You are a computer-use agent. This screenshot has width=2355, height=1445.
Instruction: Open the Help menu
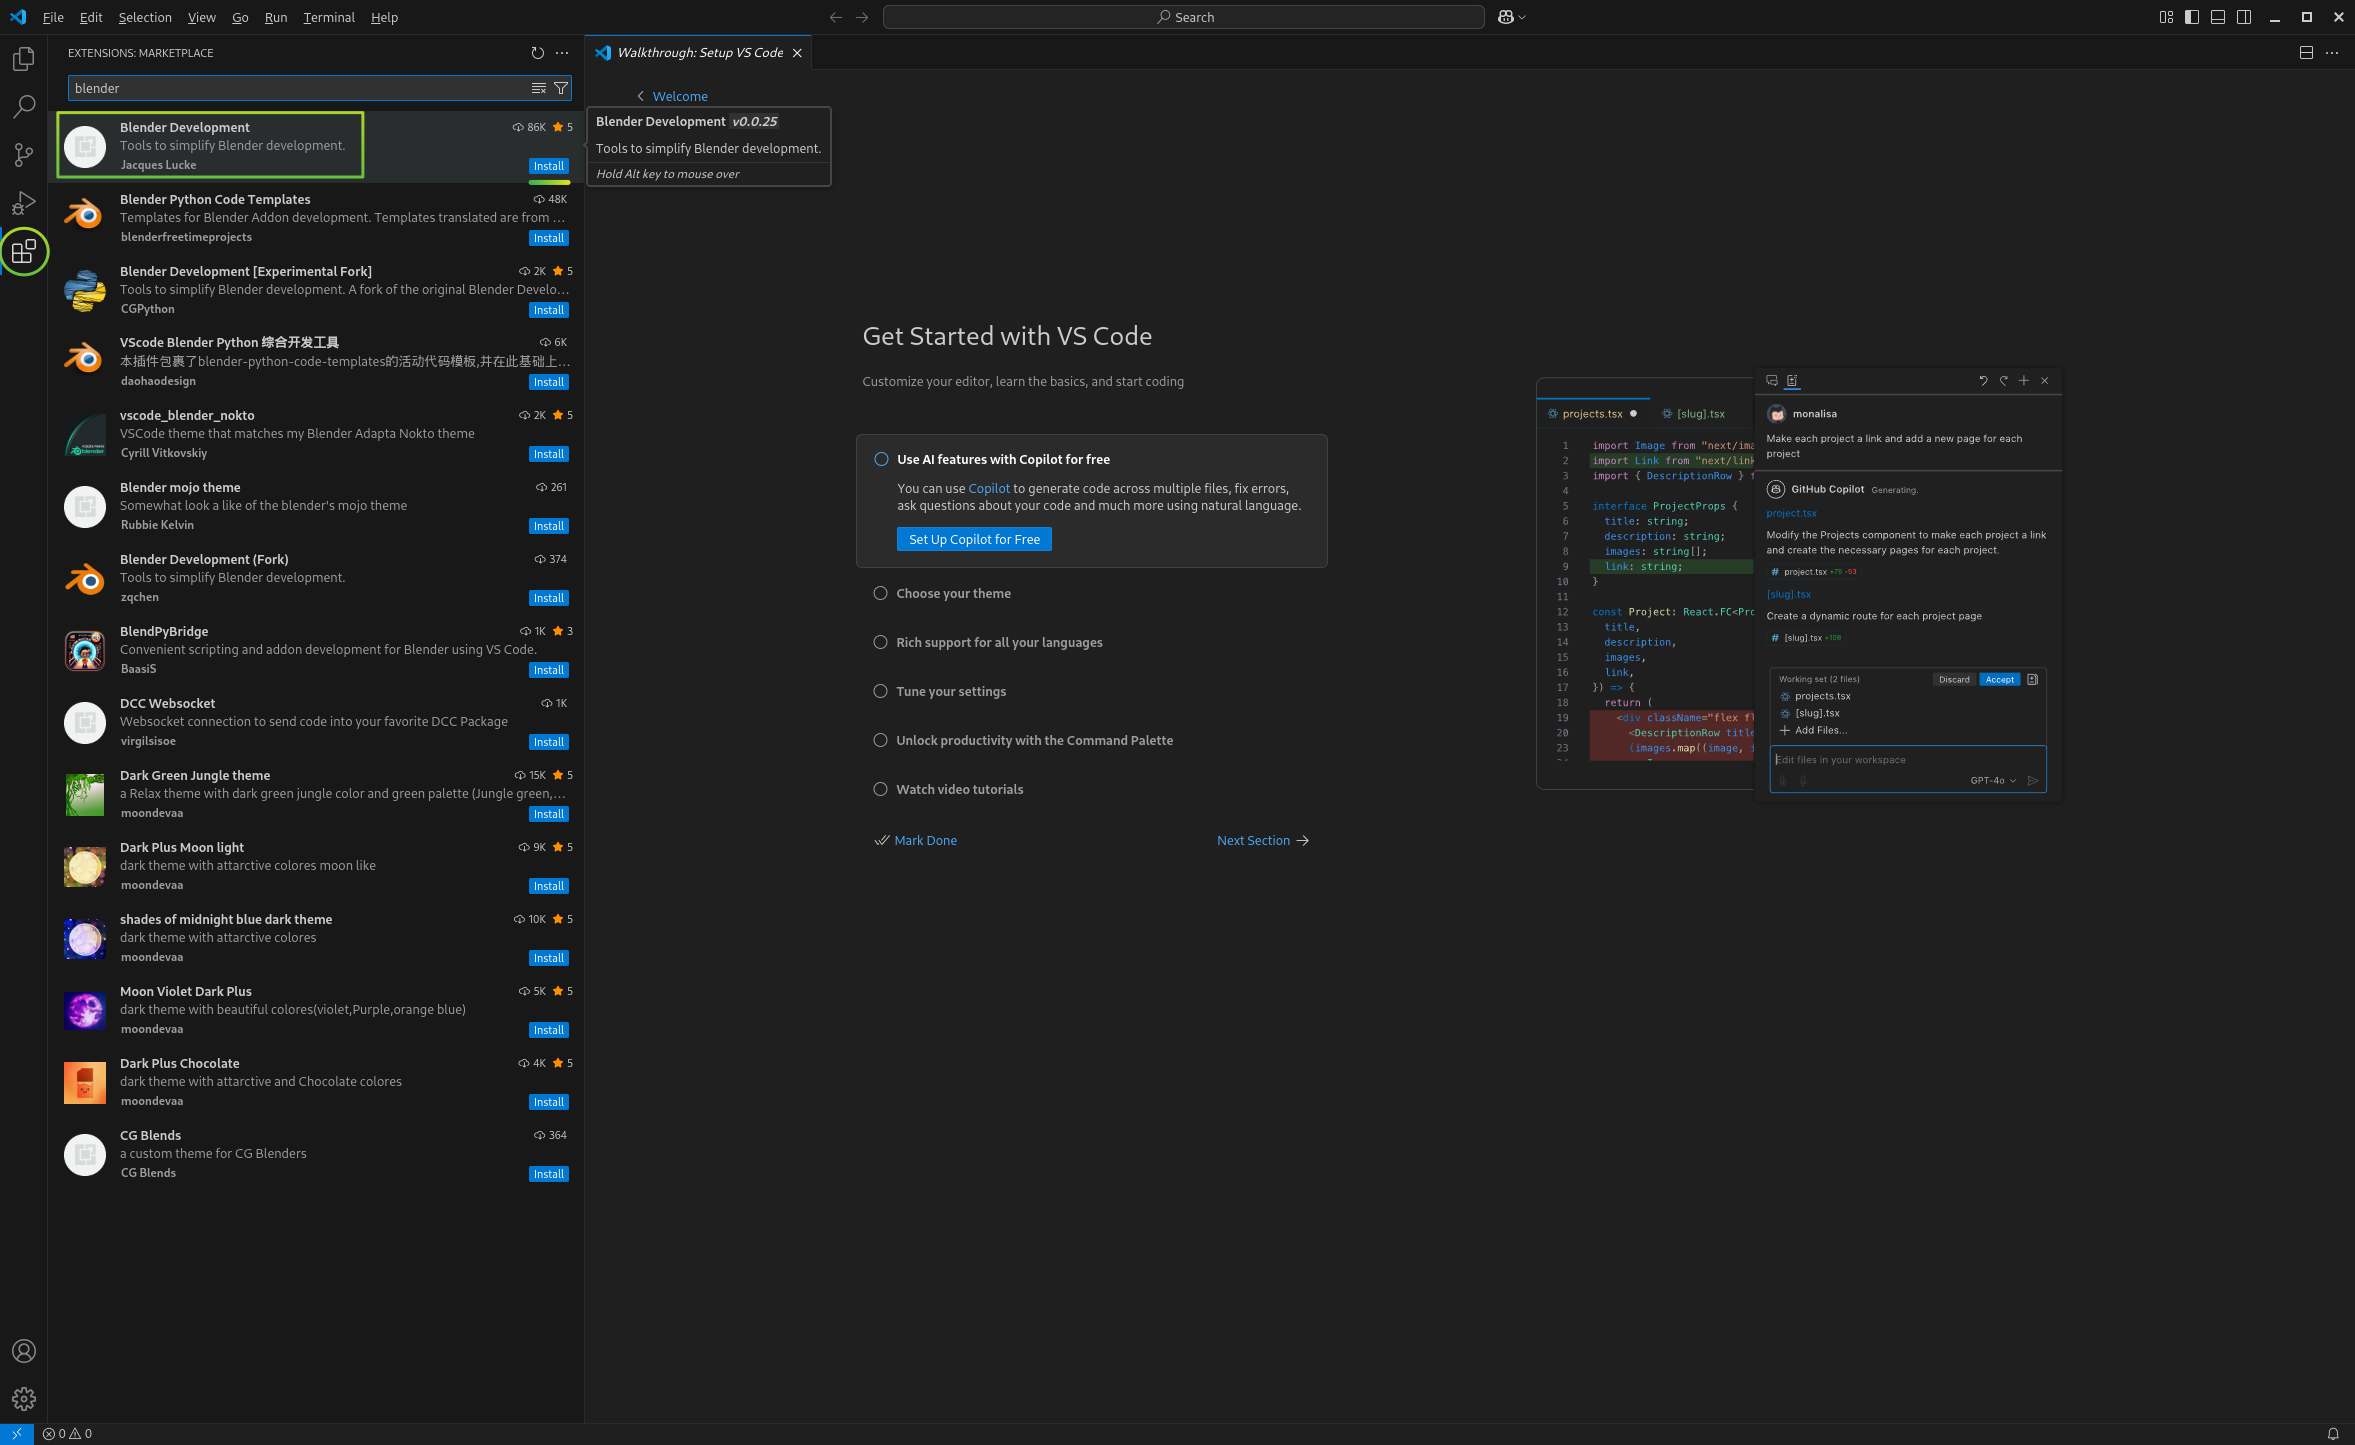[384, 17]
